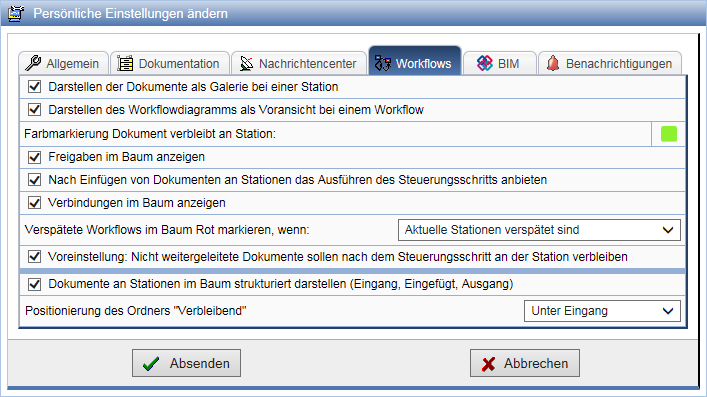Uncheck Voreinstellung nicht weitergeleitete Dokumente checkbox
The height and width of the screenshot is (397, 707).
pos(35,257)
